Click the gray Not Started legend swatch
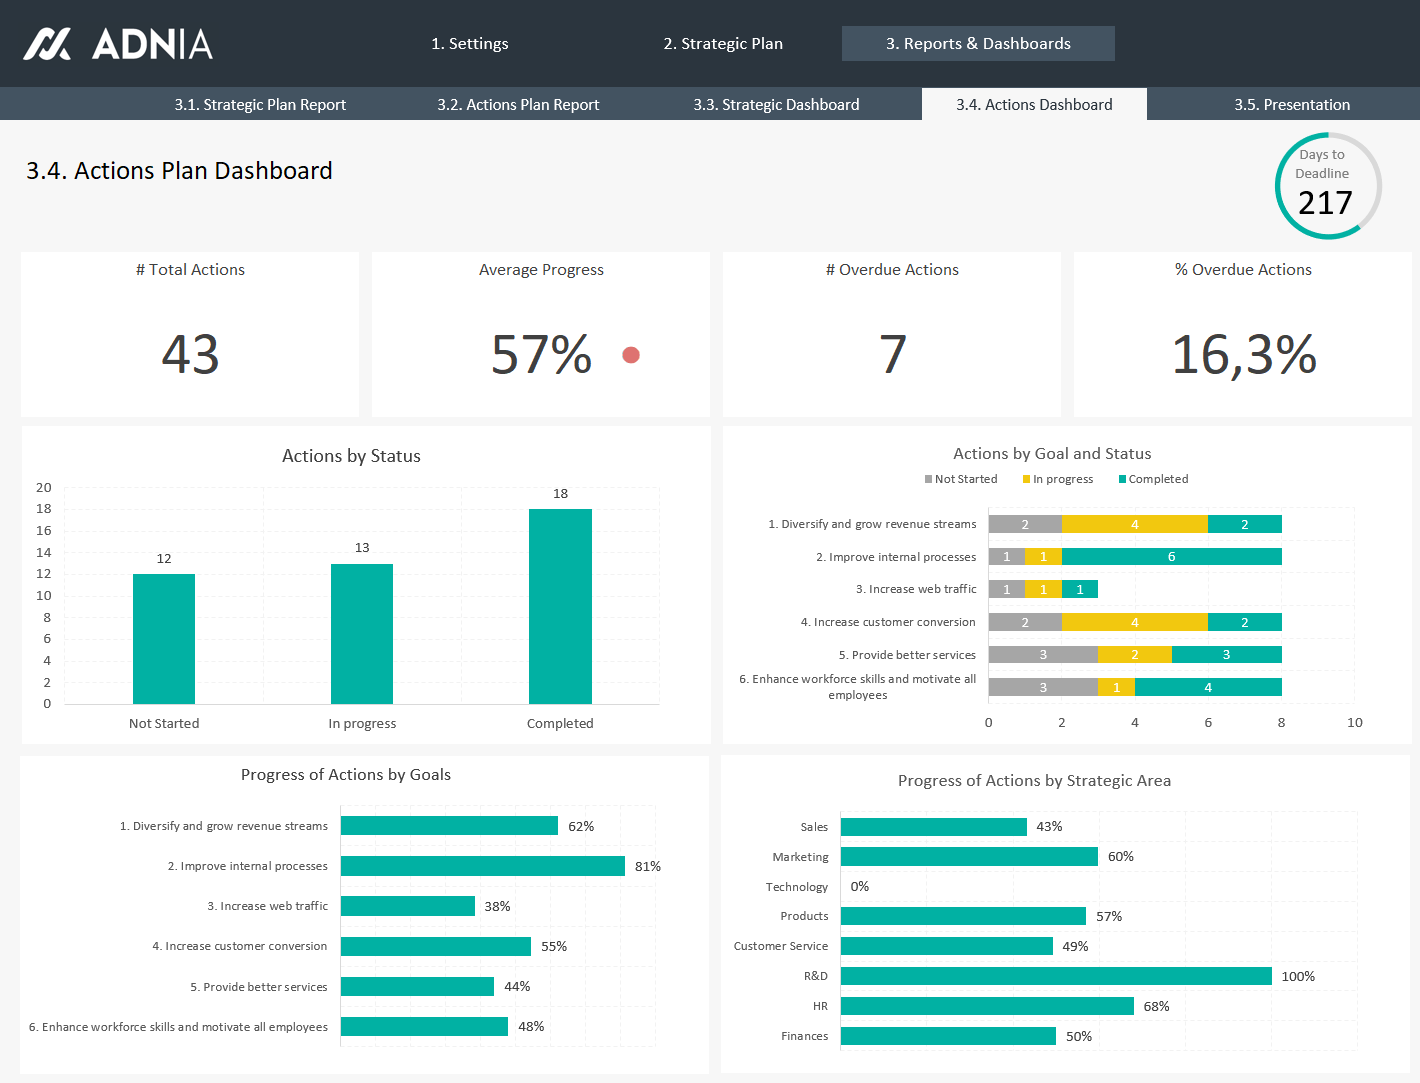The height and width of the screenshot is (1083, 1420). (929, 480)
